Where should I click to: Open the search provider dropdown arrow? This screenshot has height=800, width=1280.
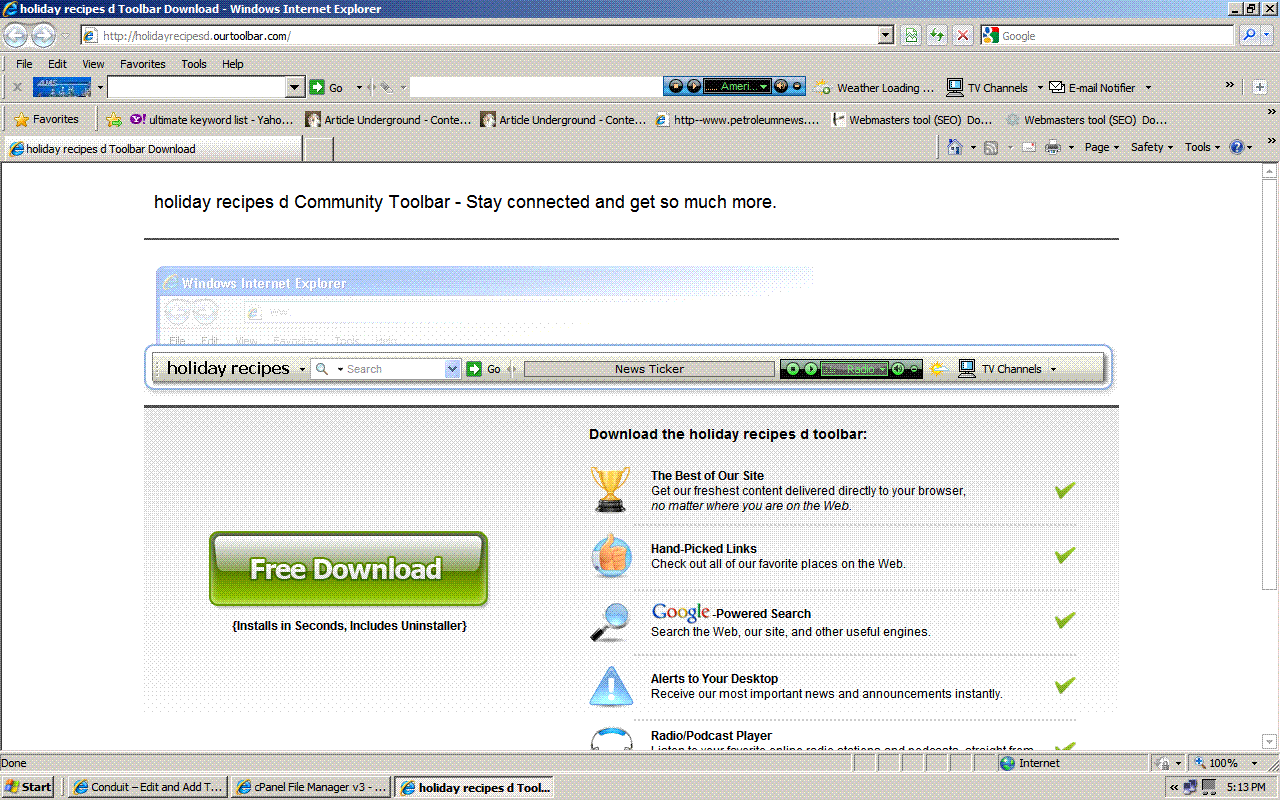point(1268,35)
